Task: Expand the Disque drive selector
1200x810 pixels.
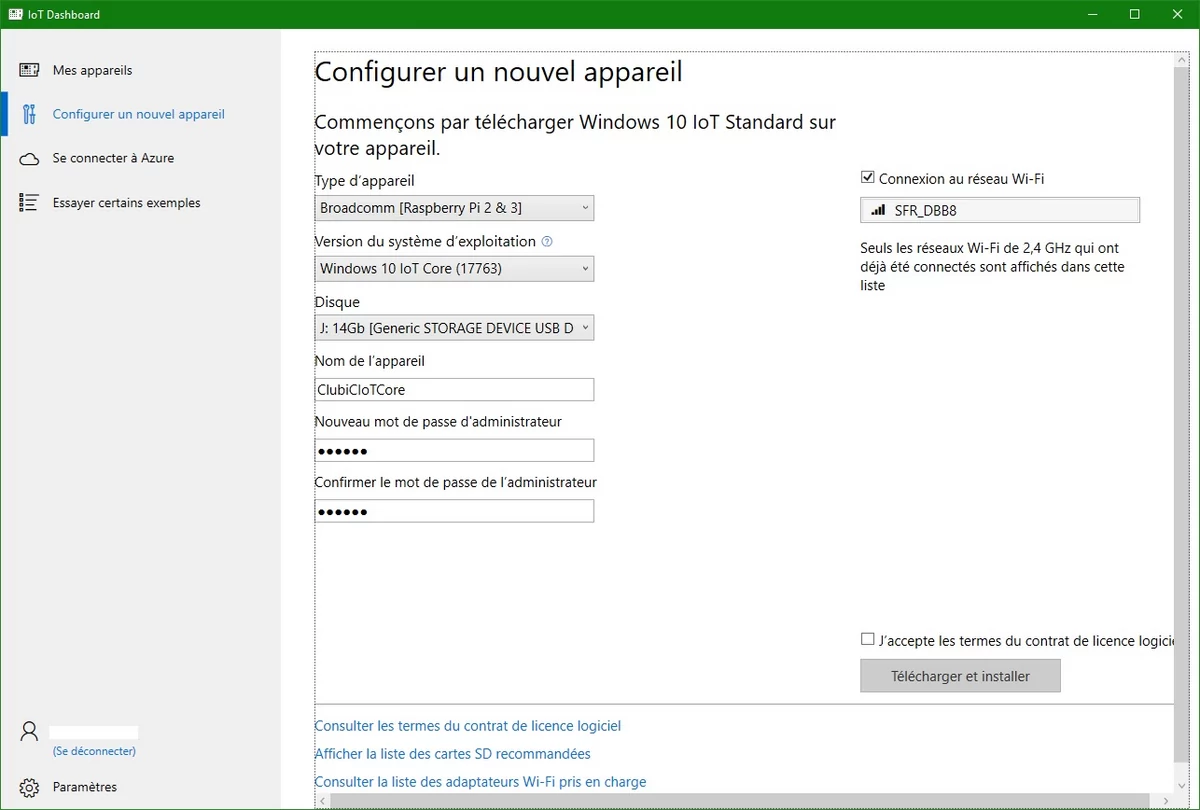Action: coord(454,328)
